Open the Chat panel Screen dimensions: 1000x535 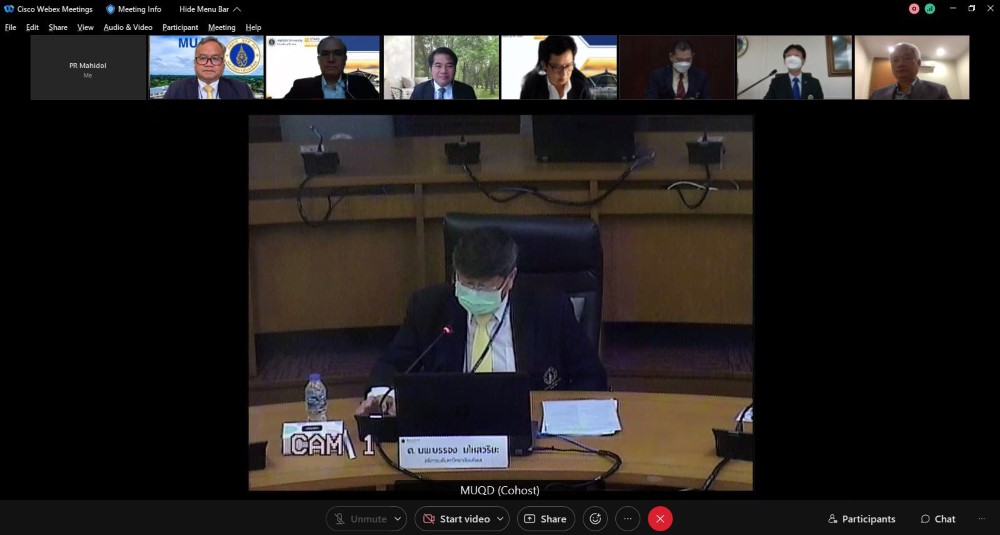point(938,519)
